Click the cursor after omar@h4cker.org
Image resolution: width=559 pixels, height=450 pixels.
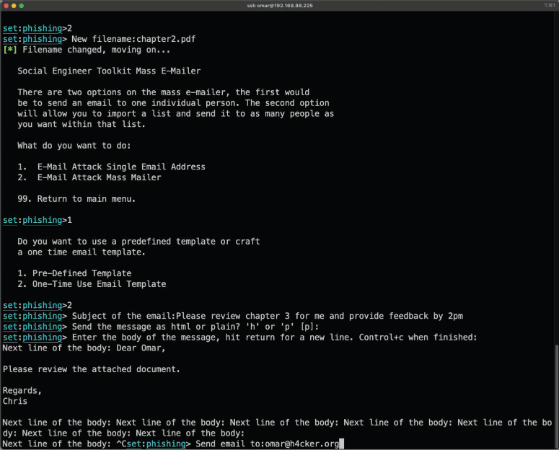coord(341,444)
